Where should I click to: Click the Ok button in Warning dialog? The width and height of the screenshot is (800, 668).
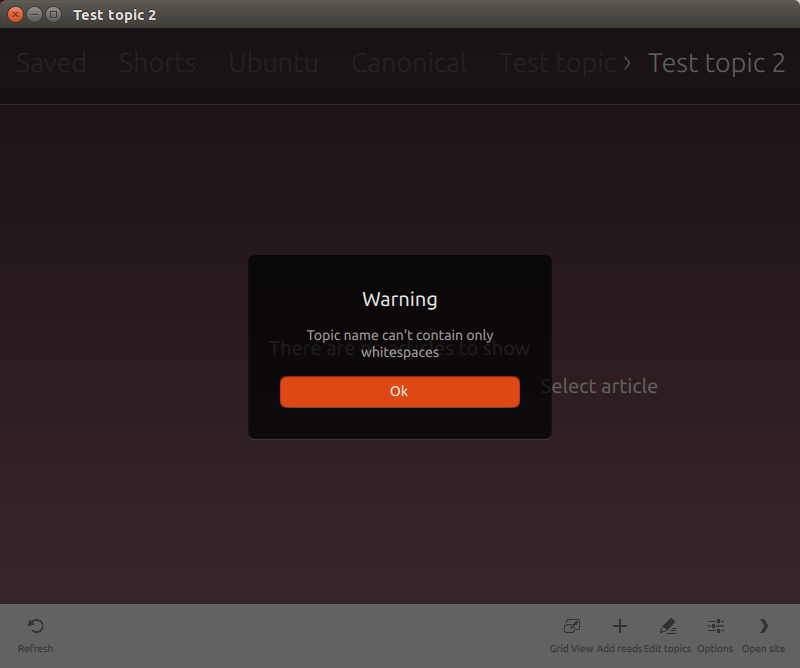click(x=399, y=392)
